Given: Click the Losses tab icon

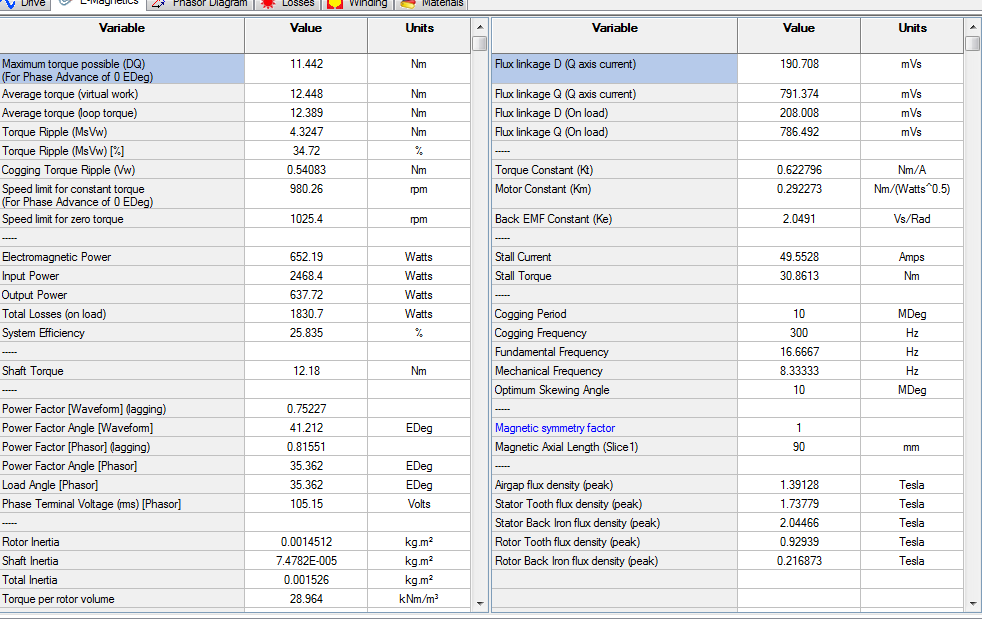Looking at the screenshot, I should (x=269, y=3).
